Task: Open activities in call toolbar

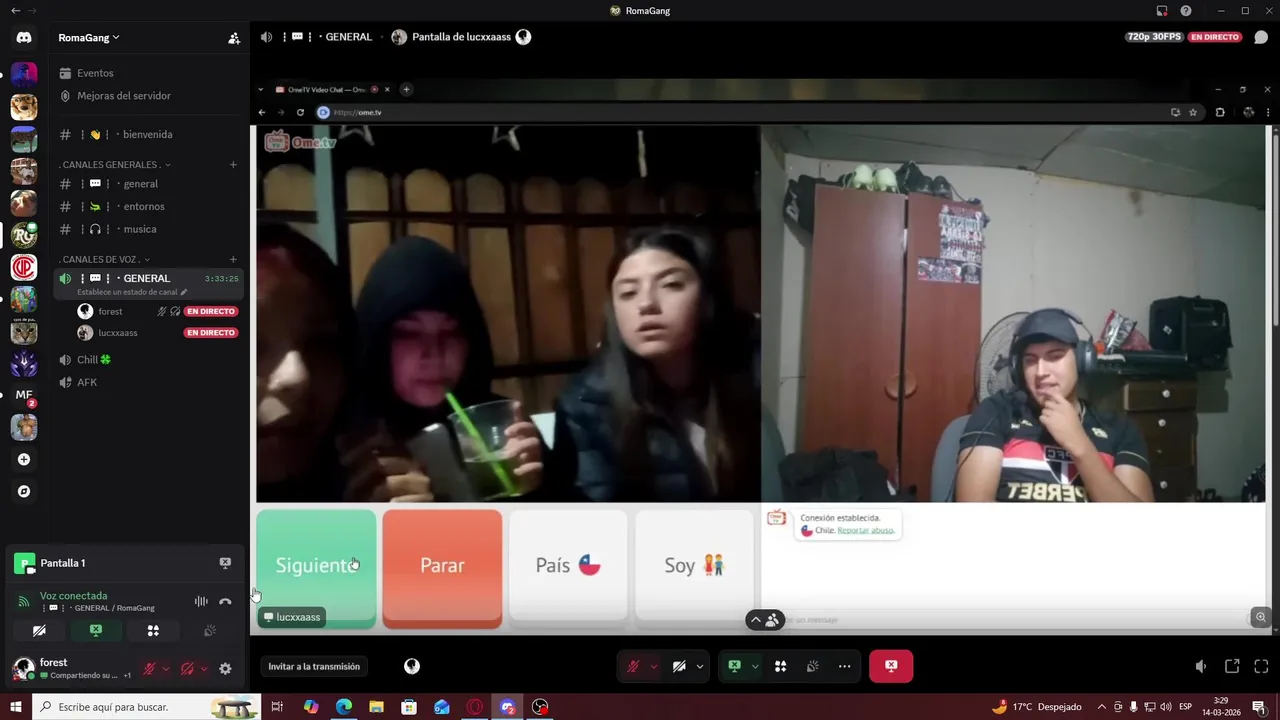Action: tap(781, 666)
